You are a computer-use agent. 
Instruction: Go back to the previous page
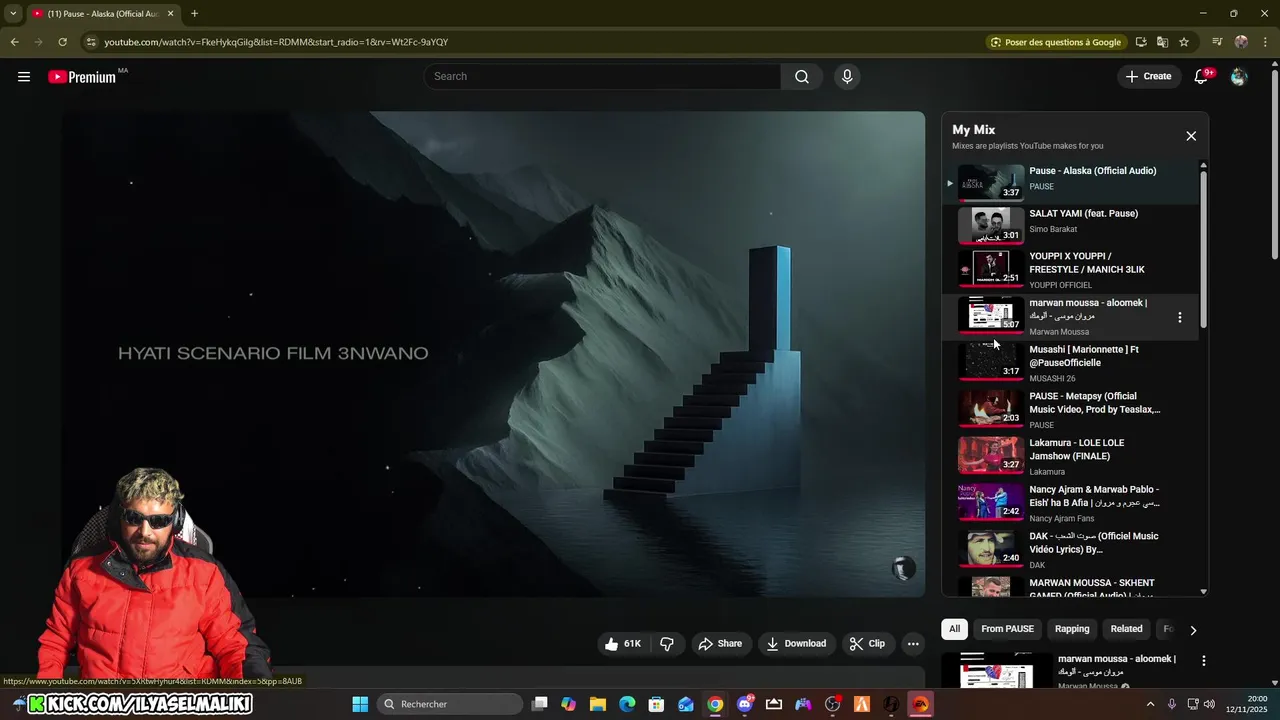pyautogui.click(x=14, y=42)
